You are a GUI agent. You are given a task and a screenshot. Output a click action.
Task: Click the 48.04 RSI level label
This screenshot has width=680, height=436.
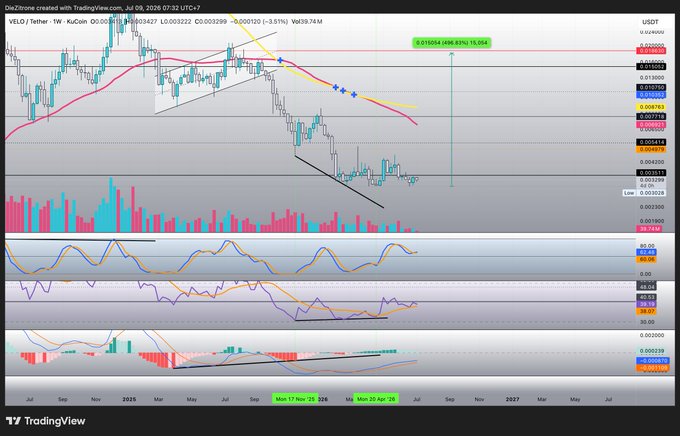tap(647, 287)
